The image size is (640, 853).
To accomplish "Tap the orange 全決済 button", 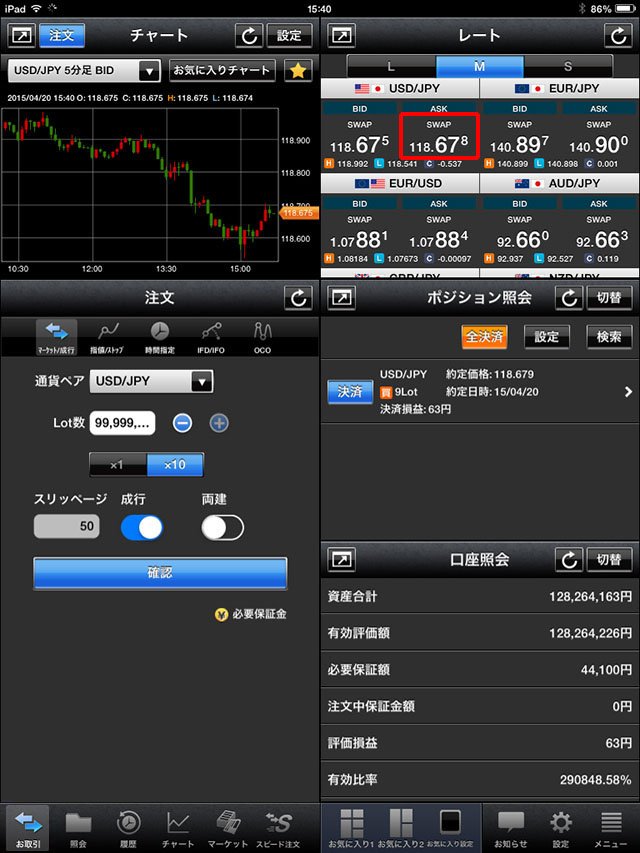I will pos(484,337).
